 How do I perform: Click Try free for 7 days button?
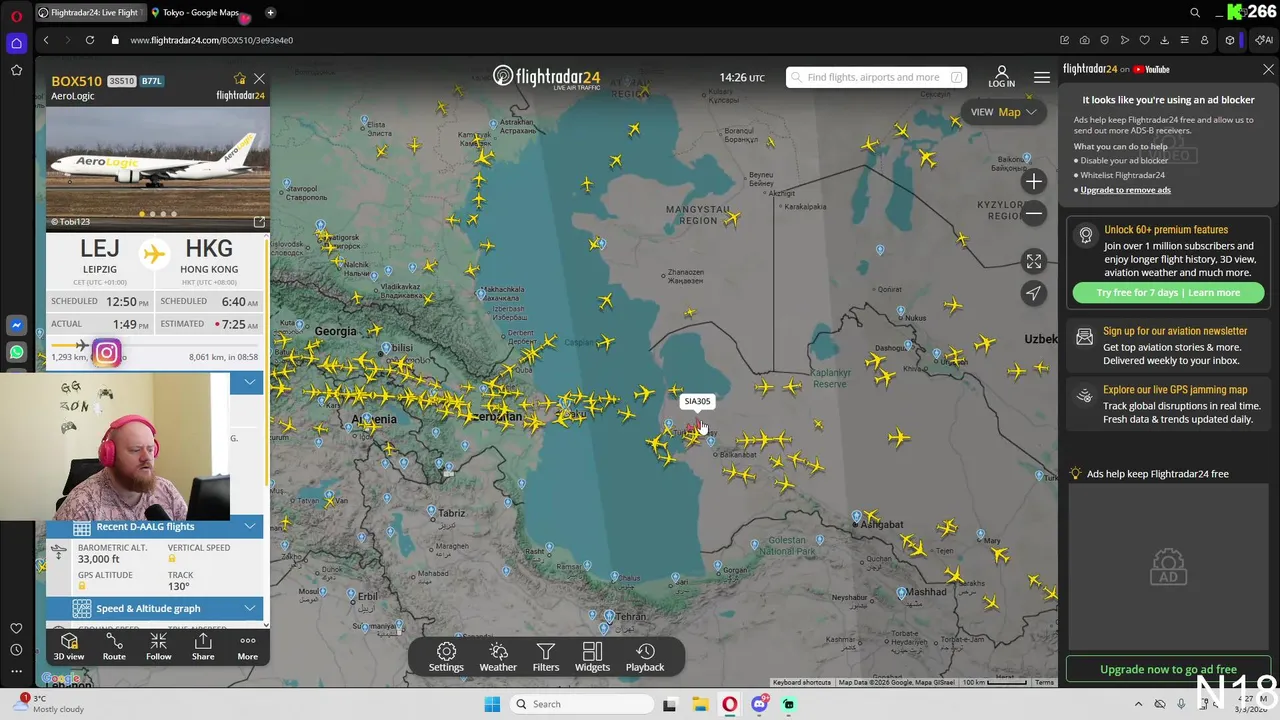tap(1168, 293)
